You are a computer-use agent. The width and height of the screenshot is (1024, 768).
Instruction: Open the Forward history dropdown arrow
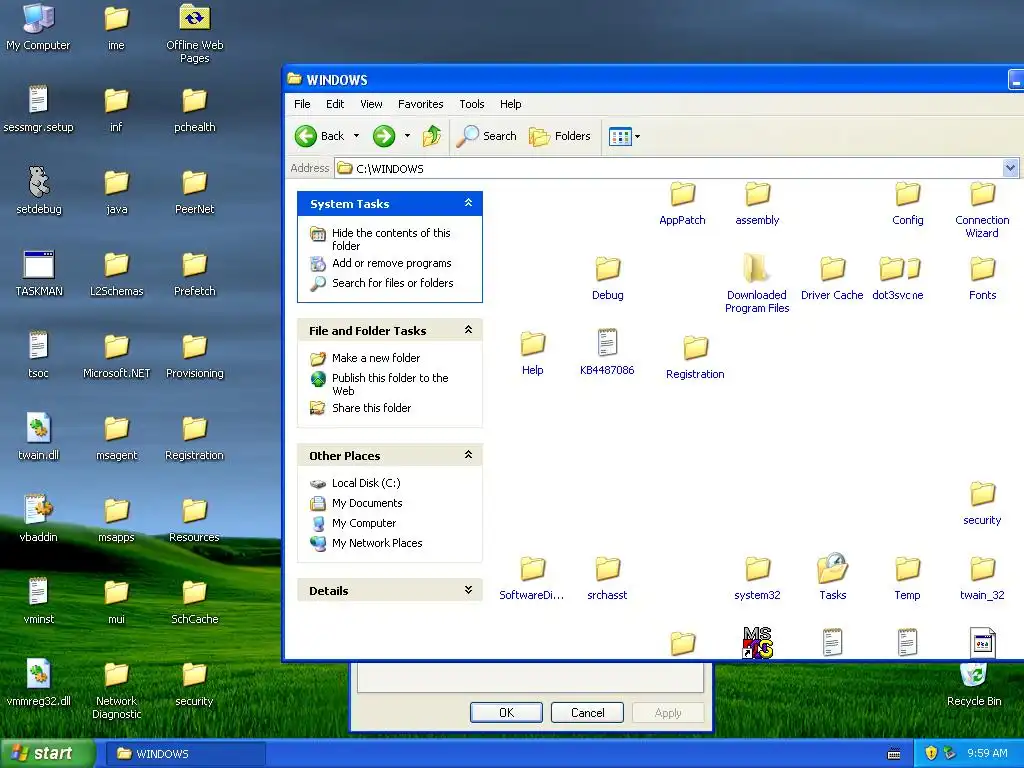click(x=408, y=136)
